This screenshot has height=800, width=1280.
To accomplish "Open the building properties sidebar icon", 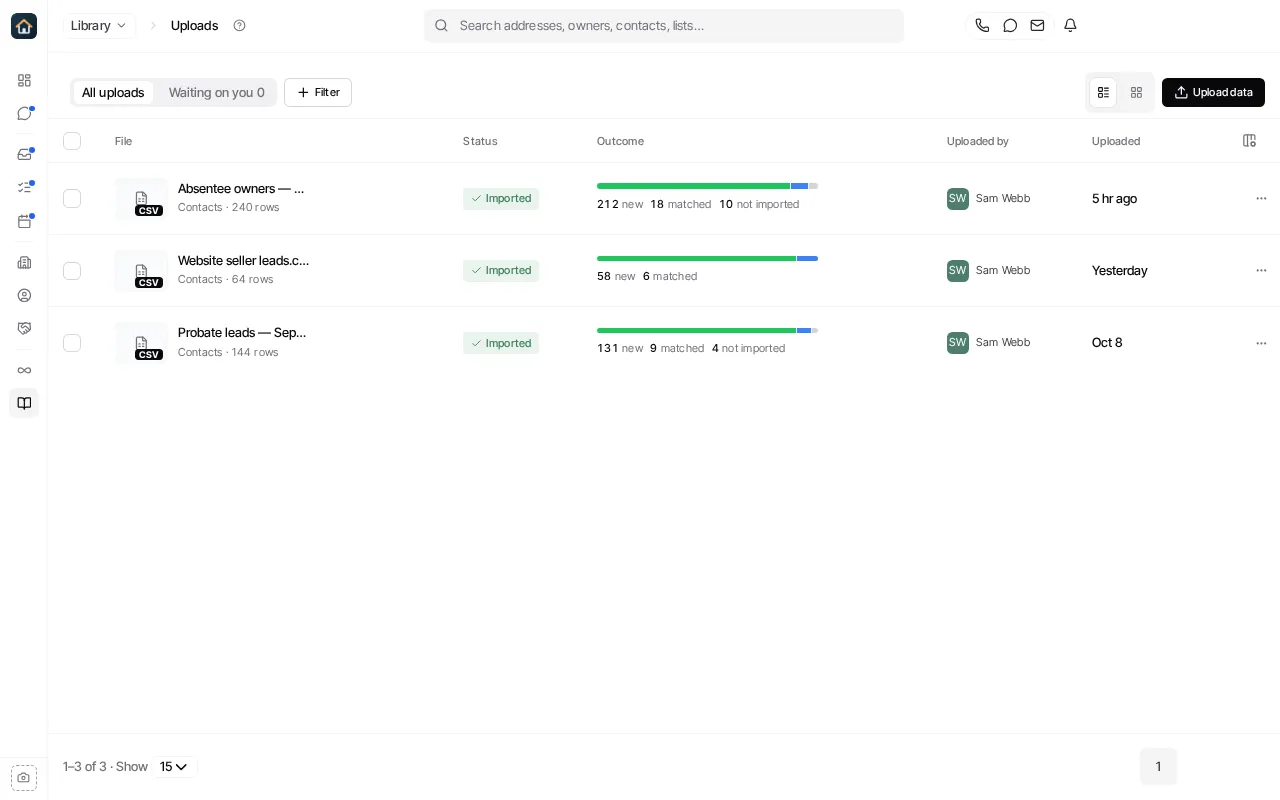I will coord(24,262).
